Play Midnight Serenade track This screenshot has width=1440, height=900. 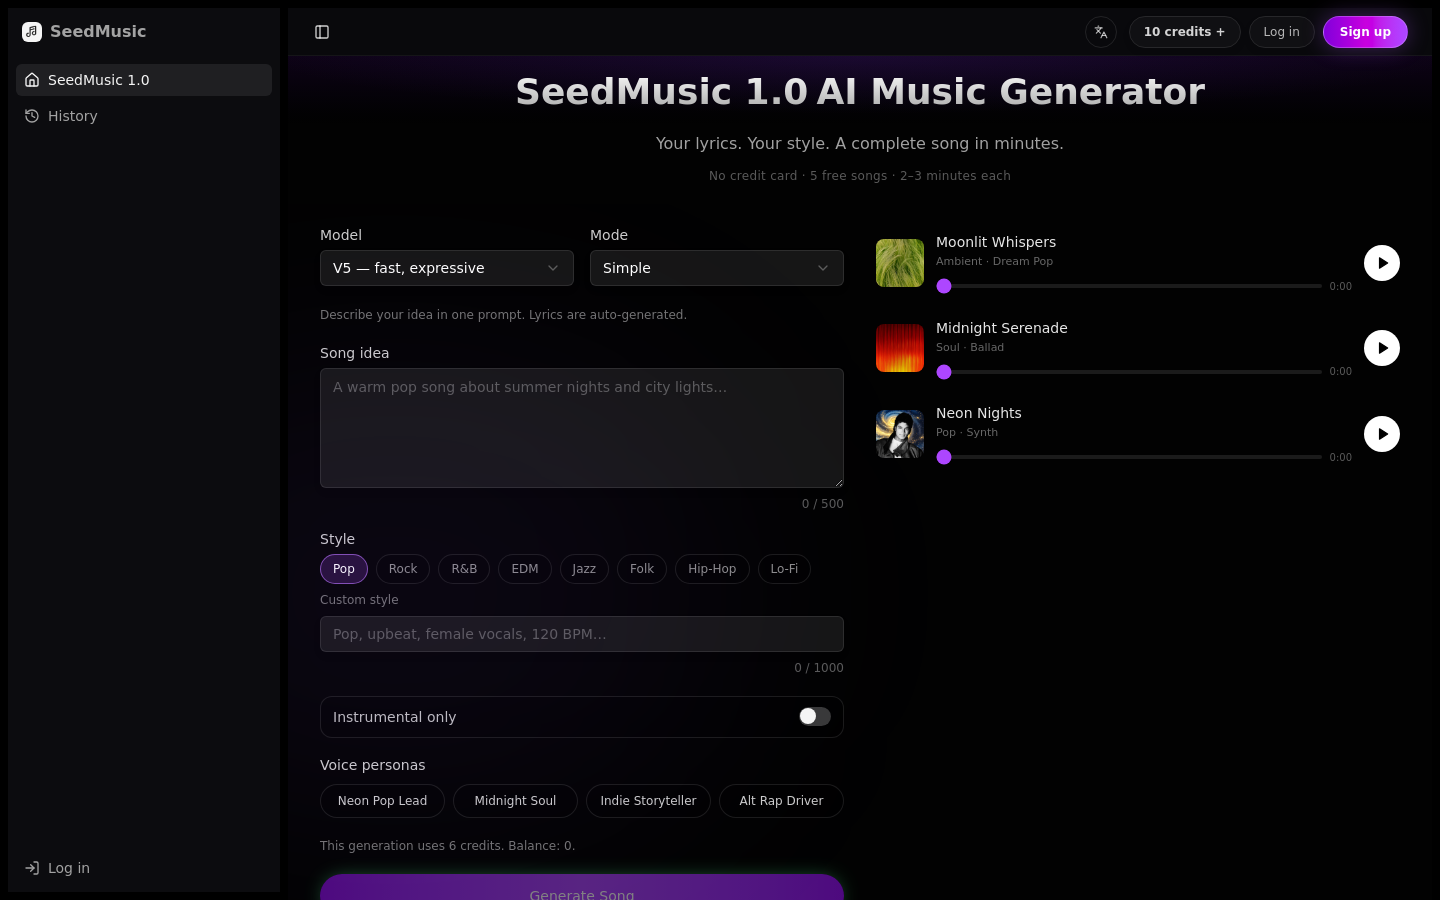pos(1382,348)
